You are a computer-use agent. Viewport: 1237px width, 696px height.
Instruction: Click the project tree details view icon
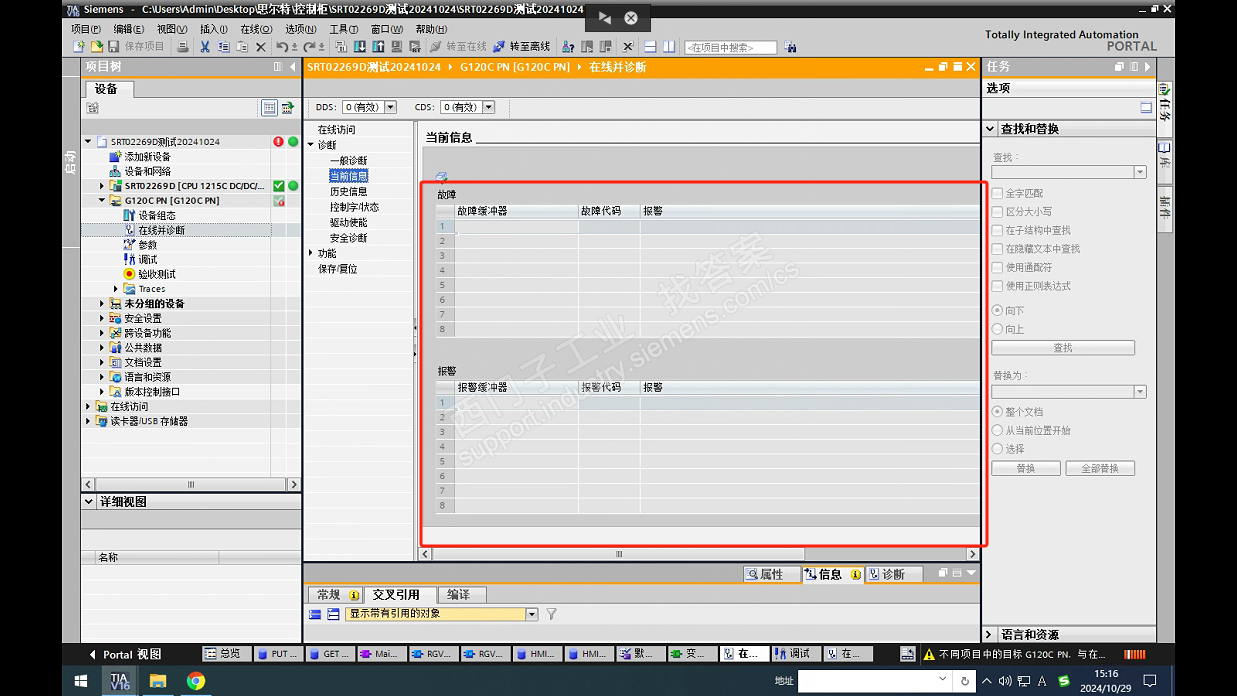tap(269, 107)
